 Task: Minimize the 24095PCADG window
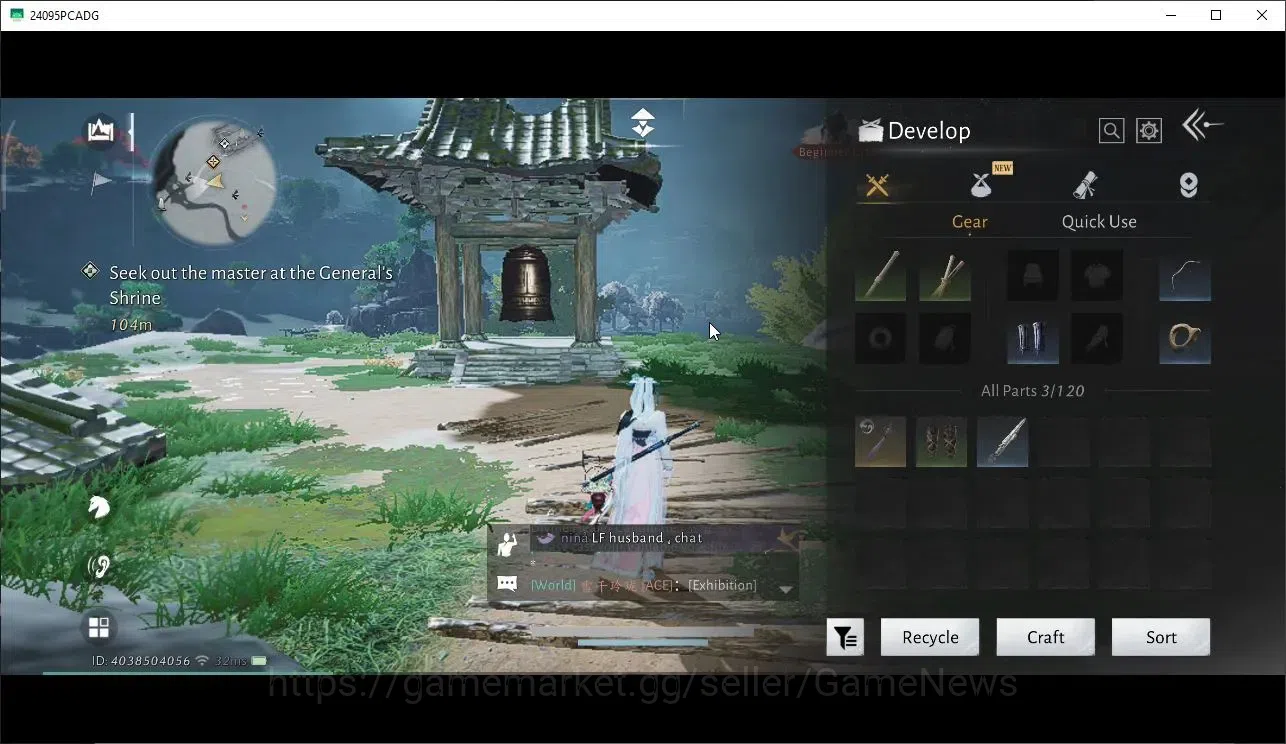[x=1171, y=15]
